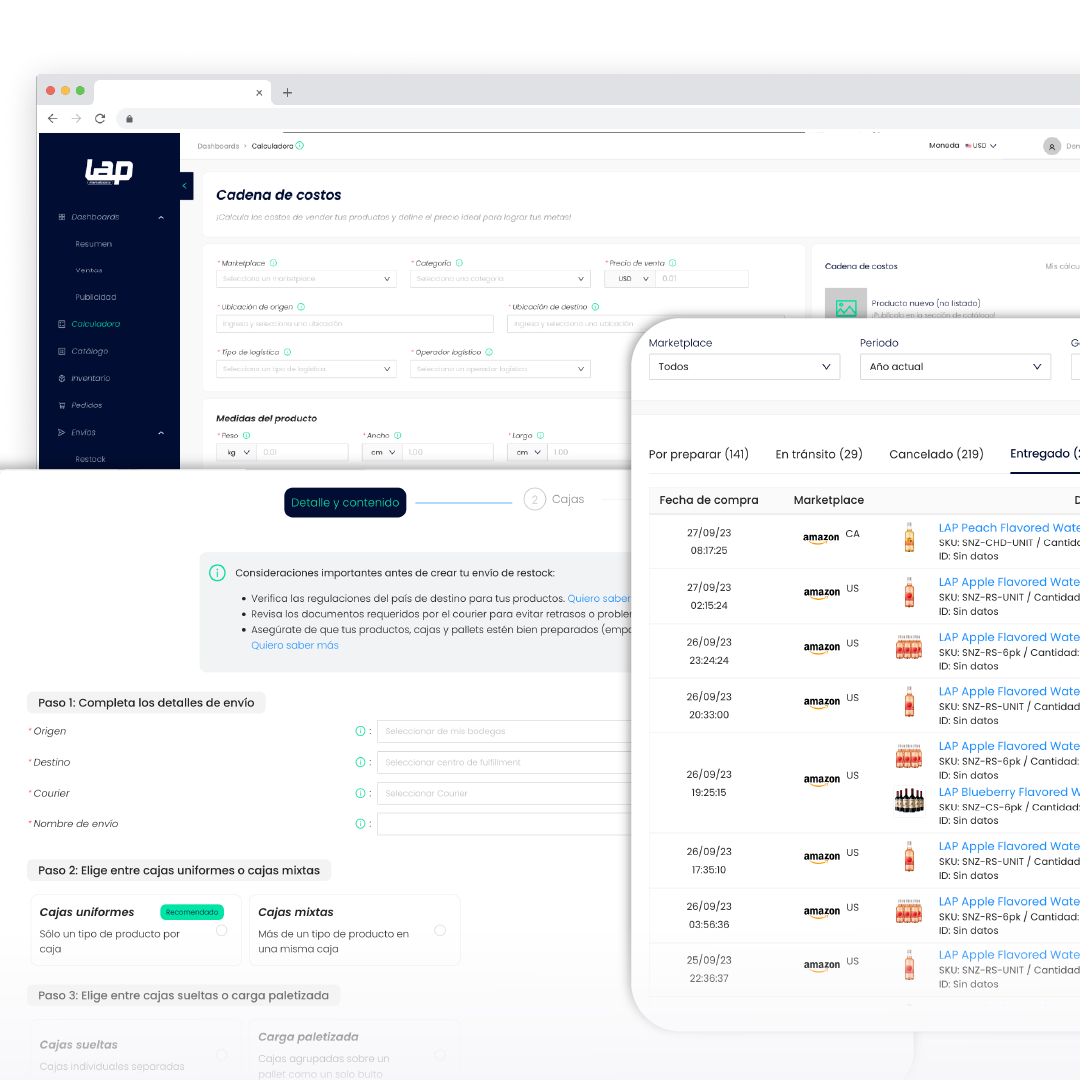Screen dimensions: 1080x1080
Task: Open Resumen under Dashboards
Action: point(94,244)
